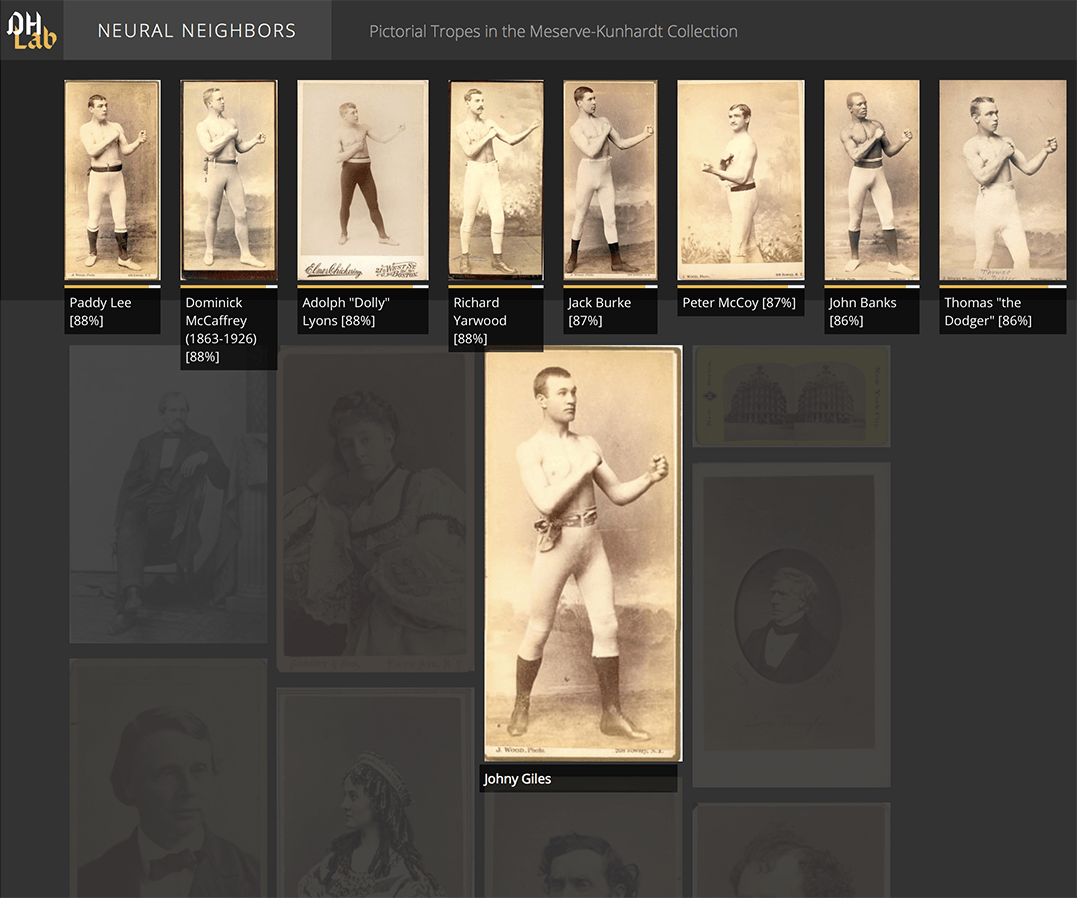The width and height of the screenshot is (1077, 898).
Task: Open the Dominick McCaffrey photo thumbnail
Action: (228, 180)
